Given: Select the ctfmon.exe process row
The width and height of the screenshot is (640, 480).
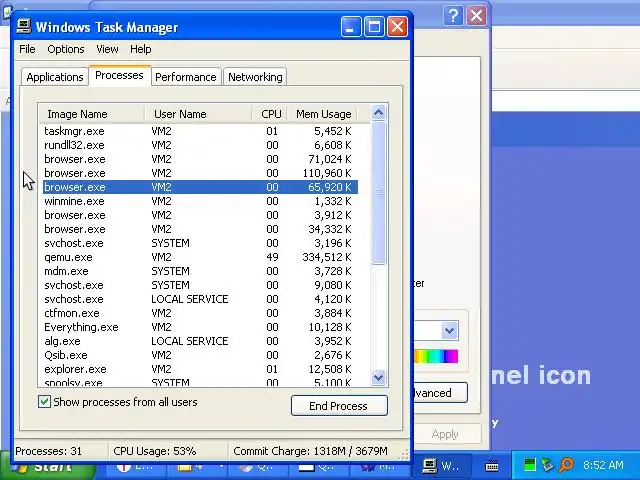Looking at the screenshot, I should tap(200, 313).
